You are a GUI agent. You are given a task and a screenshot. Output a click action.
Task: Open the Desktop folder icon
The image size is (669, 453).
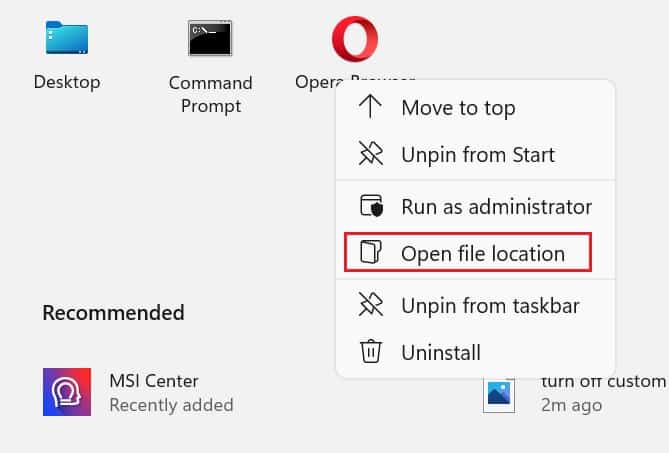[x=67, y=38]
